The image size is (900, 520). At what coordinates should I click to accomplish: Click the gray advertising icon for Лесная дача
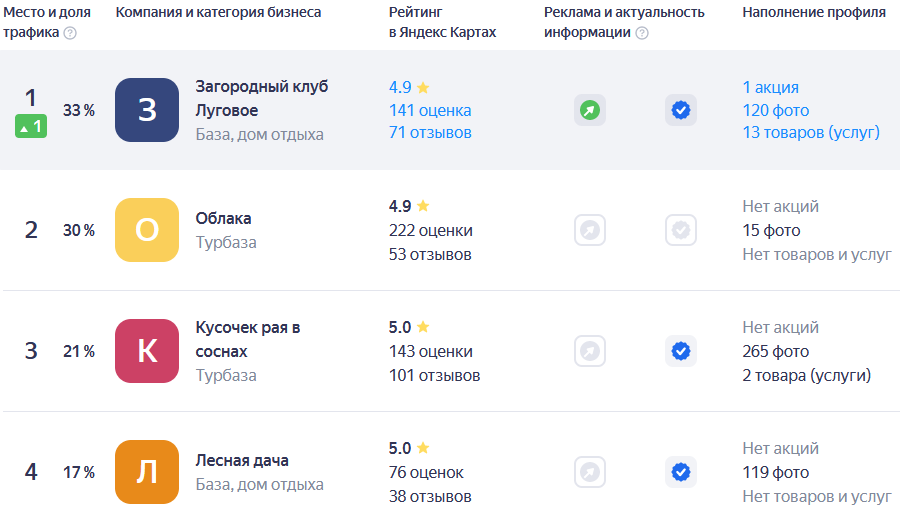(589, 472)
